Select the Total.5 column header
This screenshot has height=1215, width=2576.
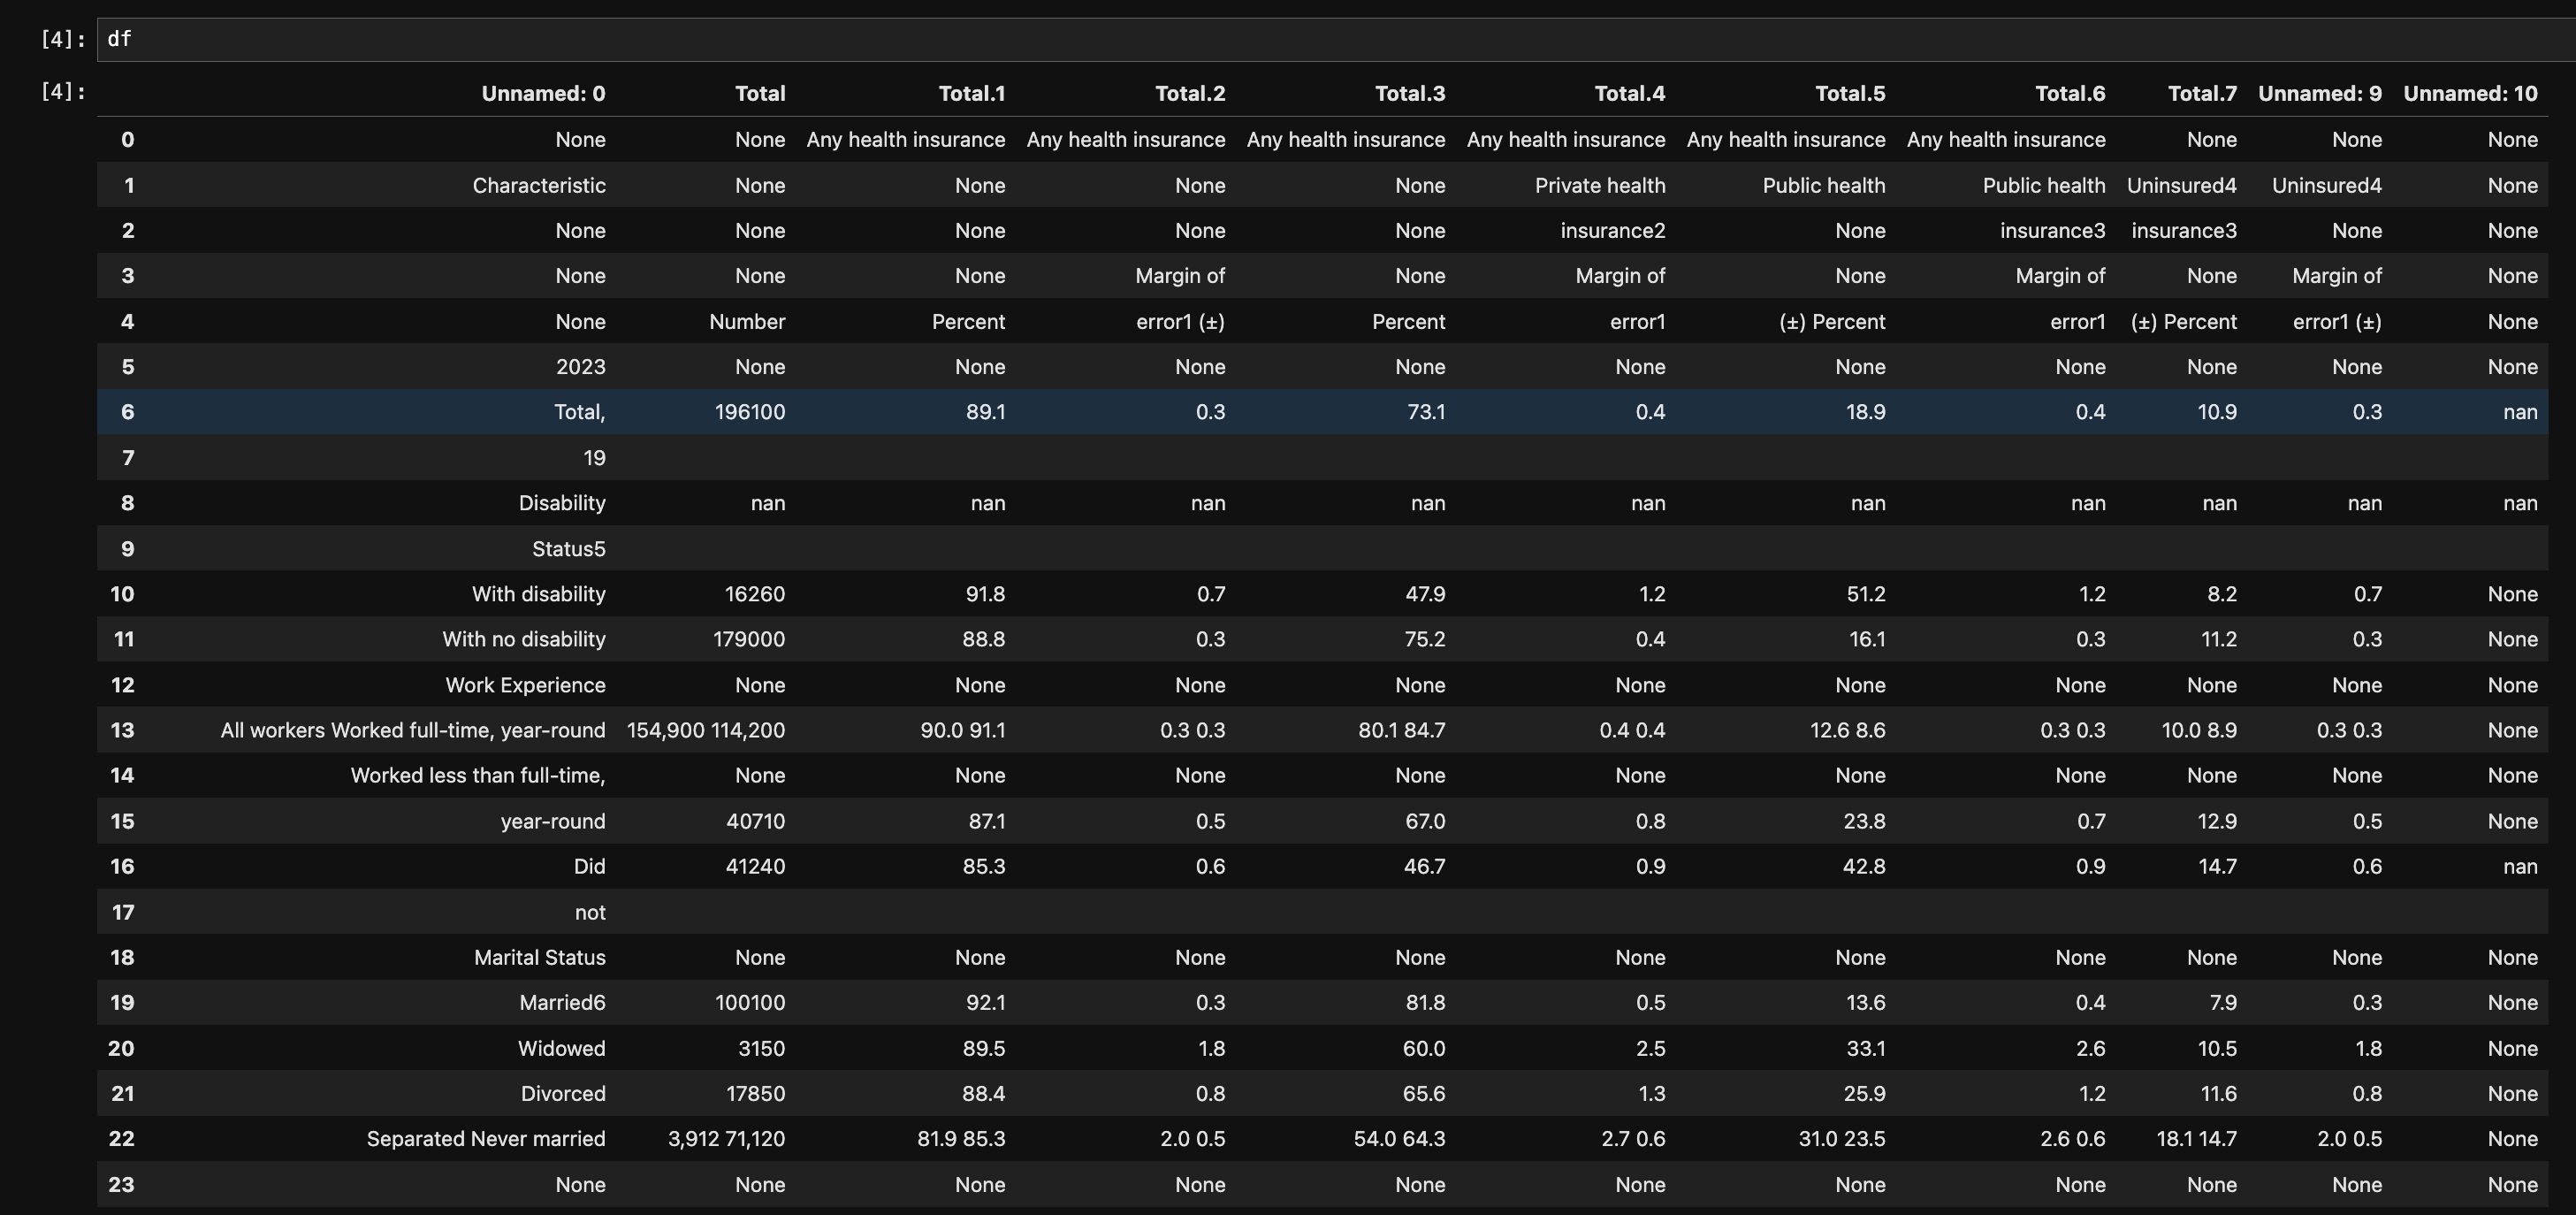point(1850,94)
